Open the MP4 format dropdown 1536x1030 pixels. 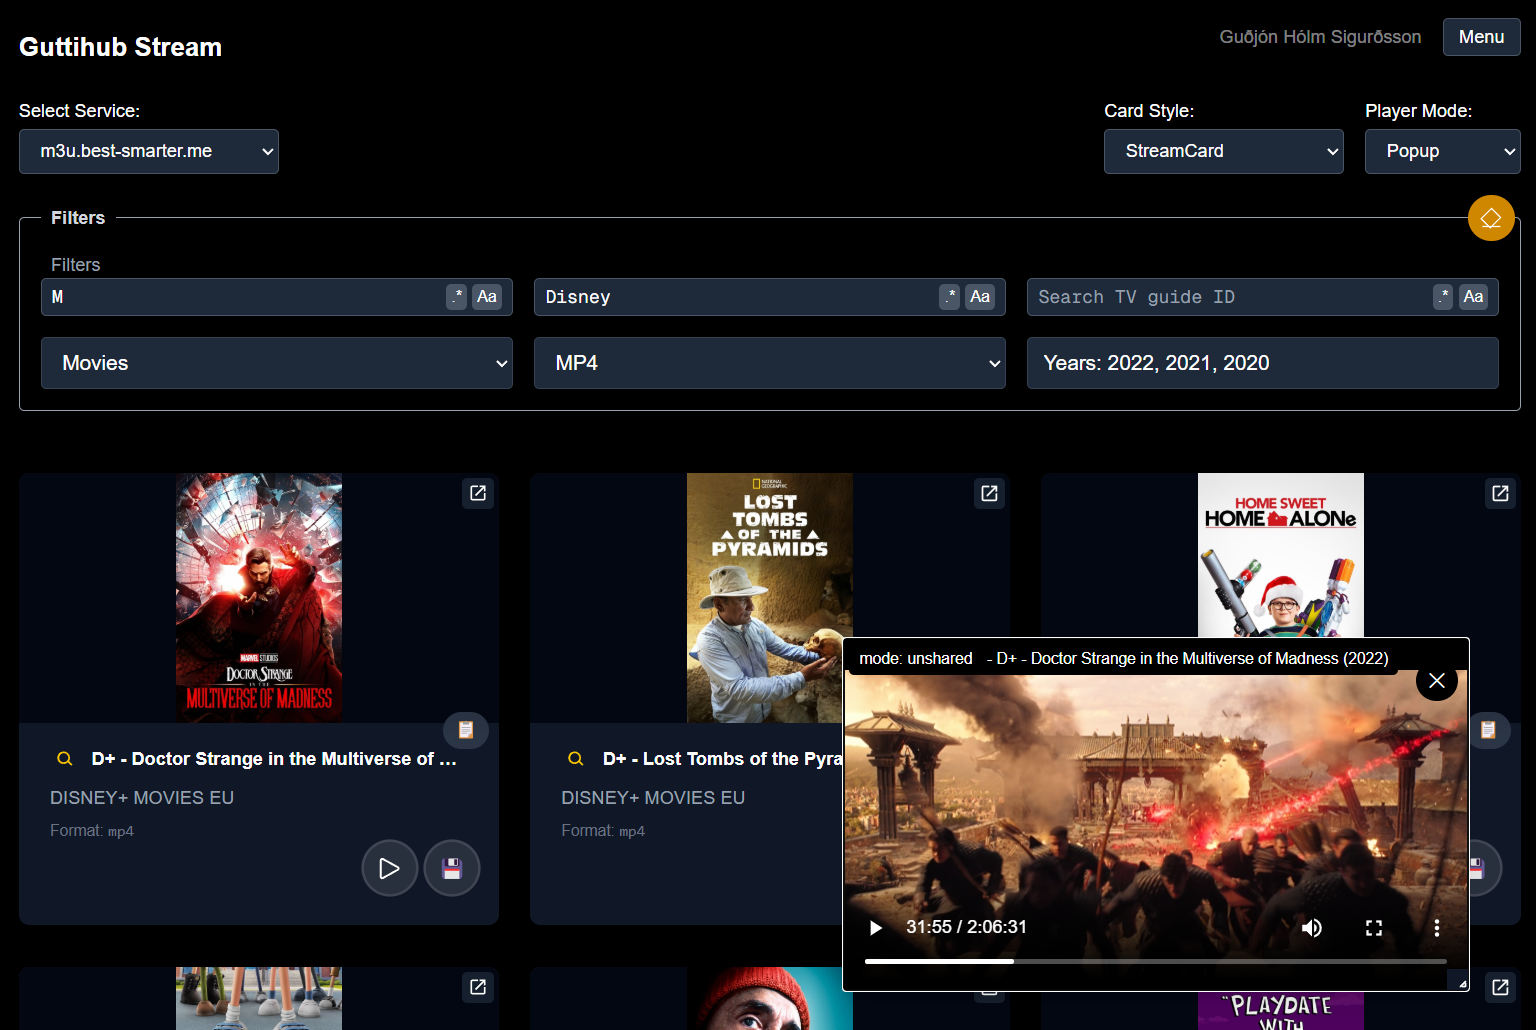[770, 363]
